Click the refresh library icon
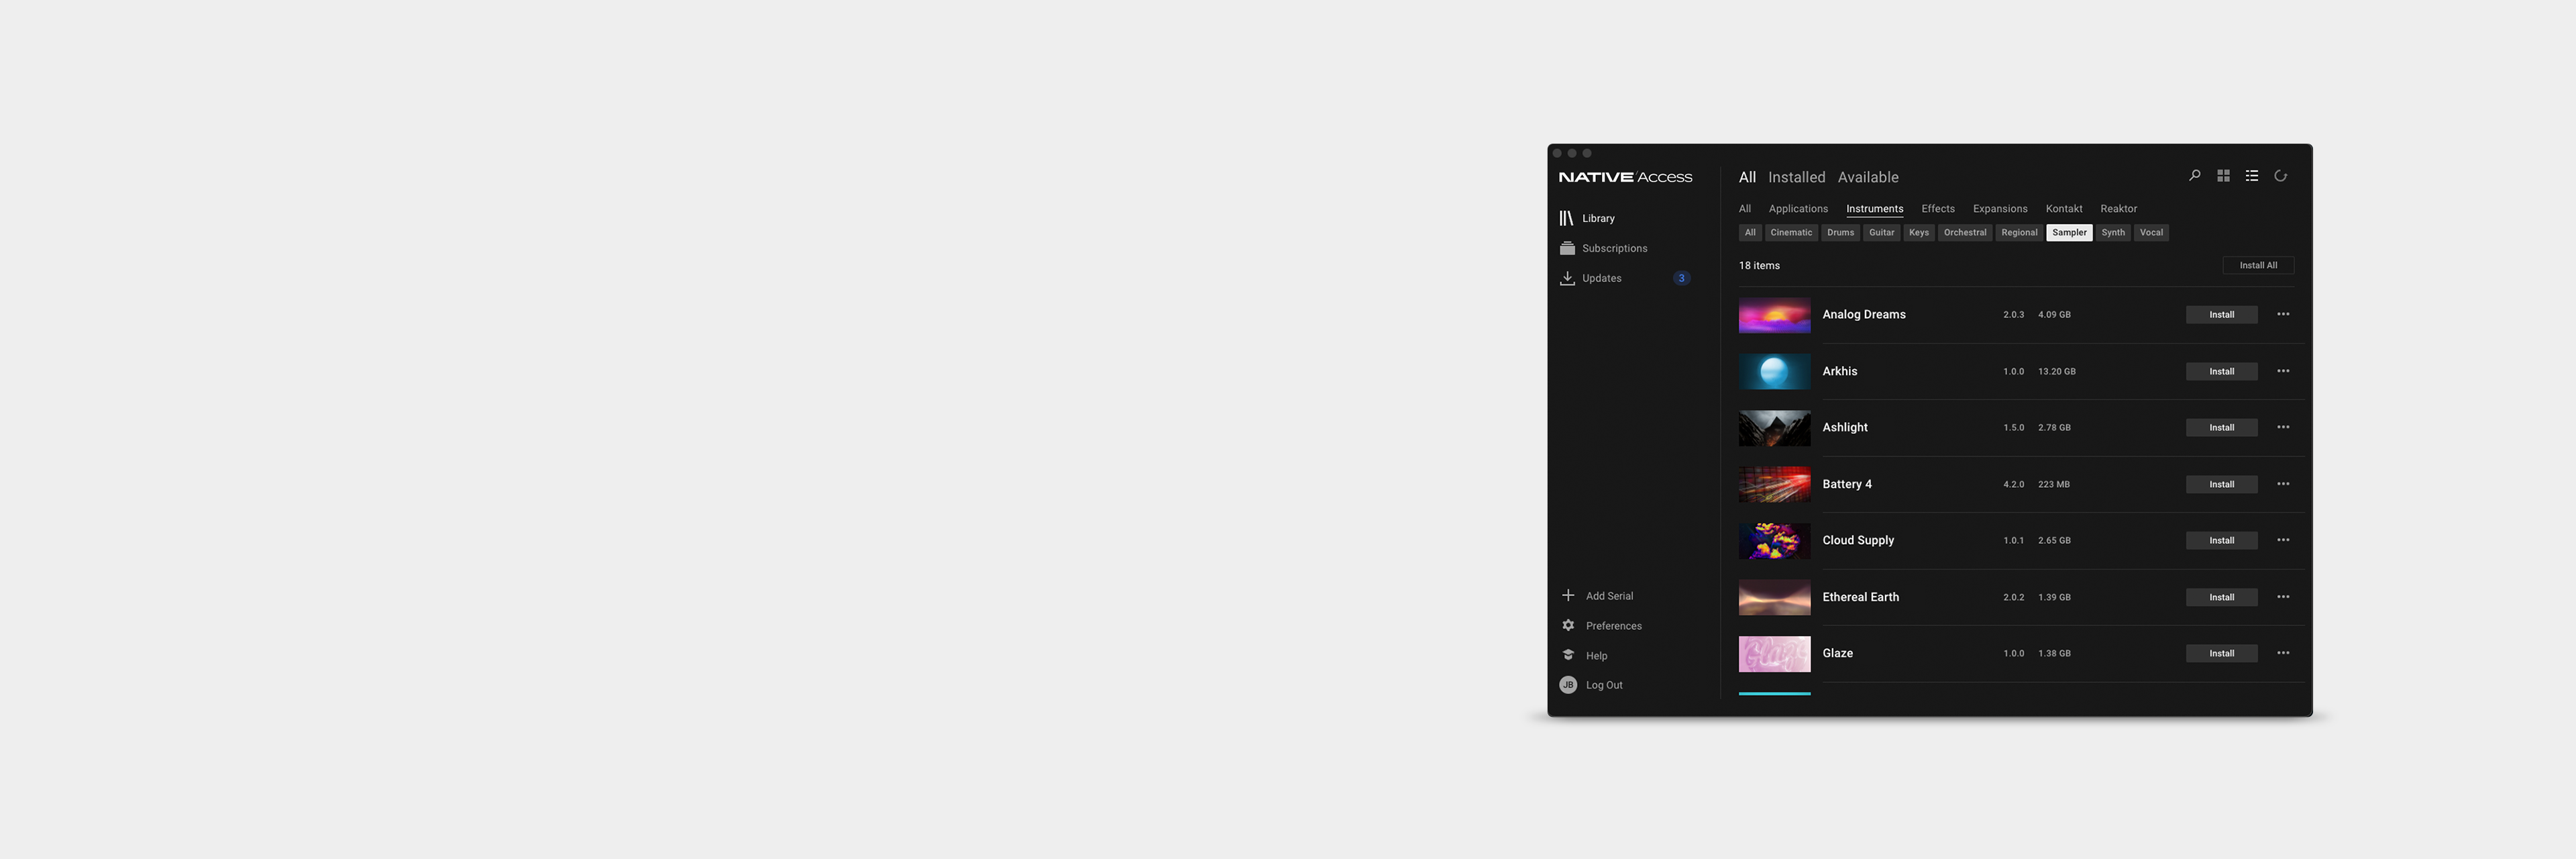The width and height of the screenshot is (2576, 859). click(2281, 176)
